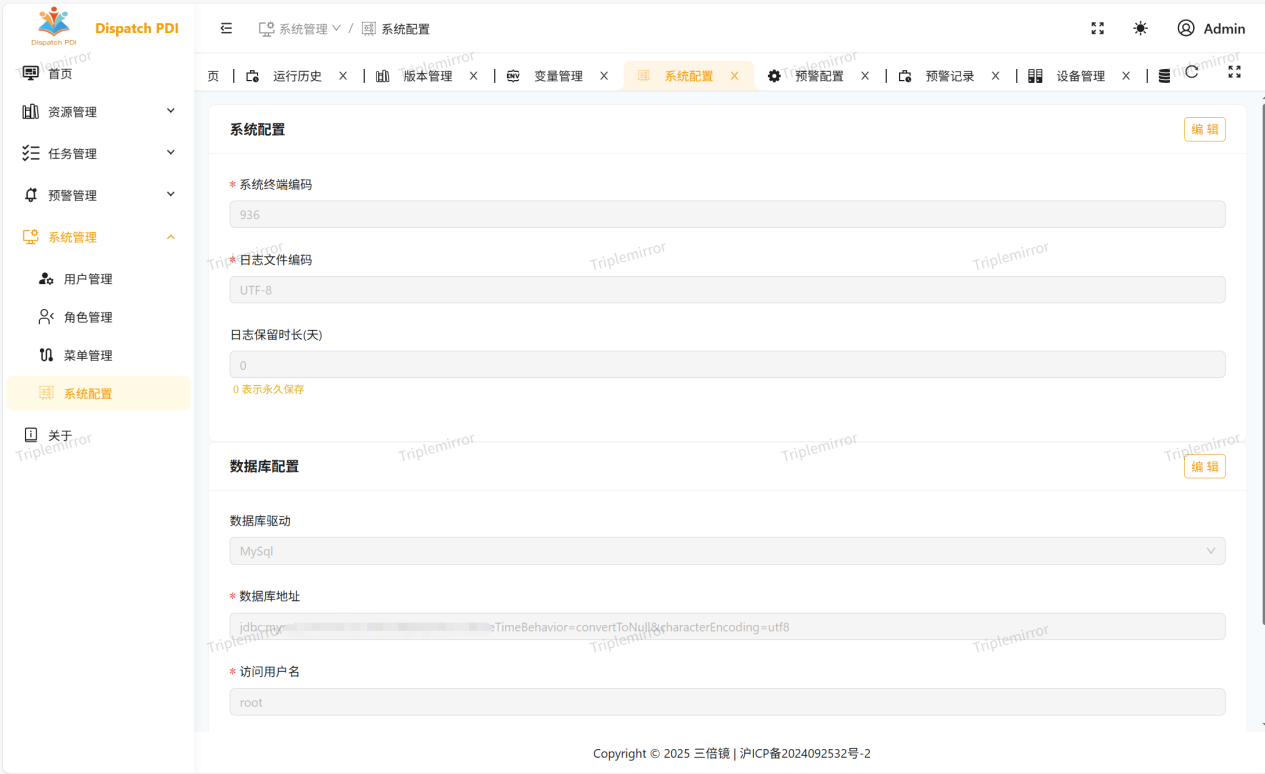Click the 设备管理 tab icon
1265x774 pixels.
1035,76
